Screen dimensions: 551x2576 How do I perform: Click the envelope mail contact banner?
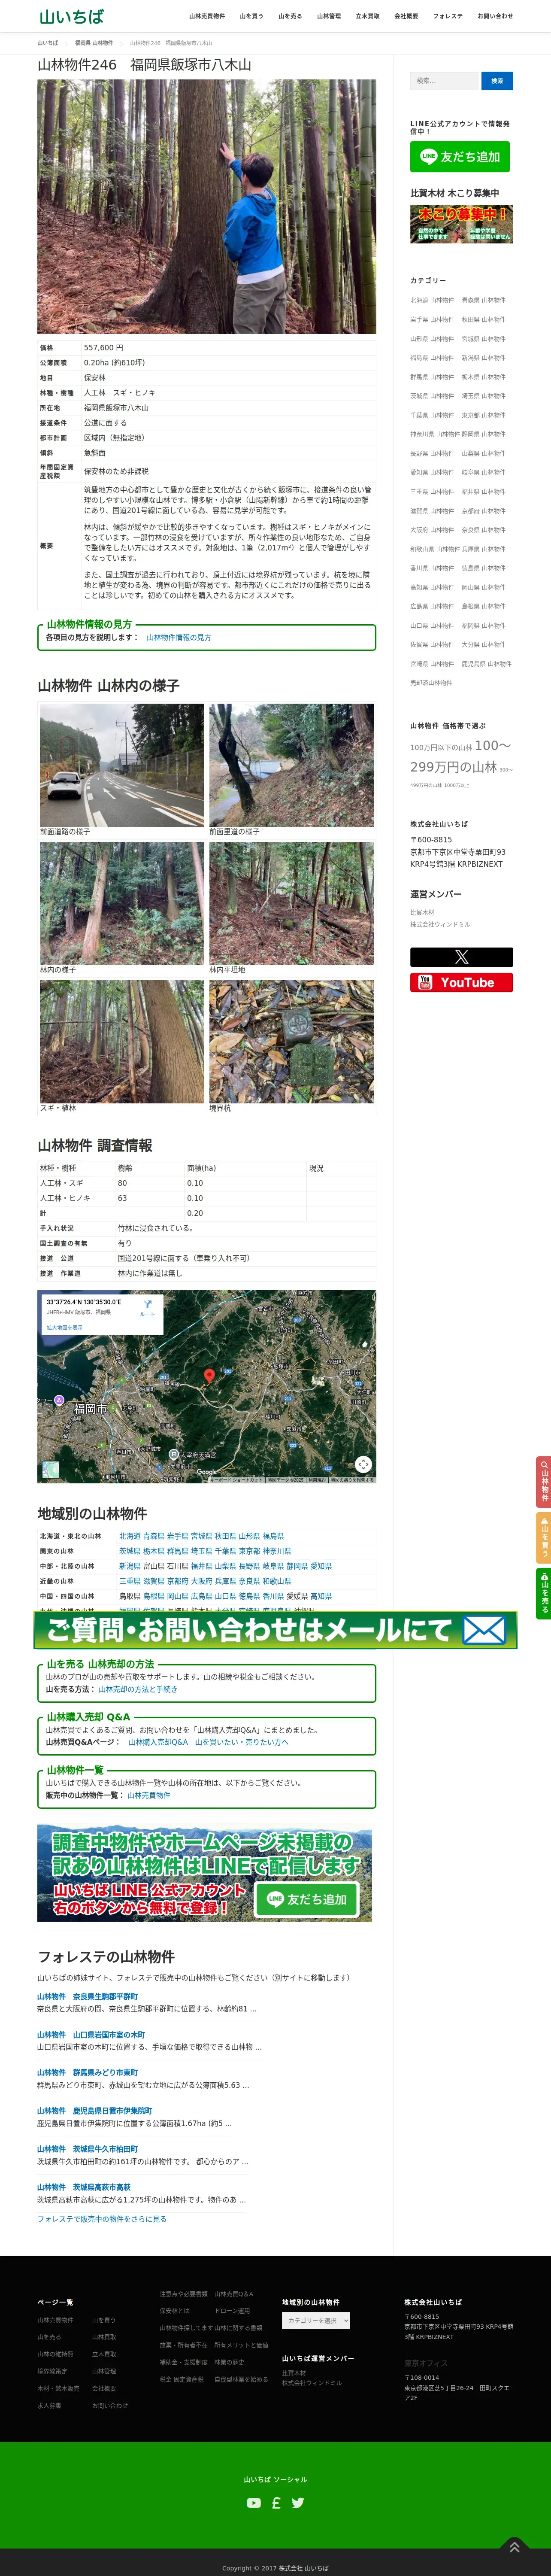[x=275, y=1630]
